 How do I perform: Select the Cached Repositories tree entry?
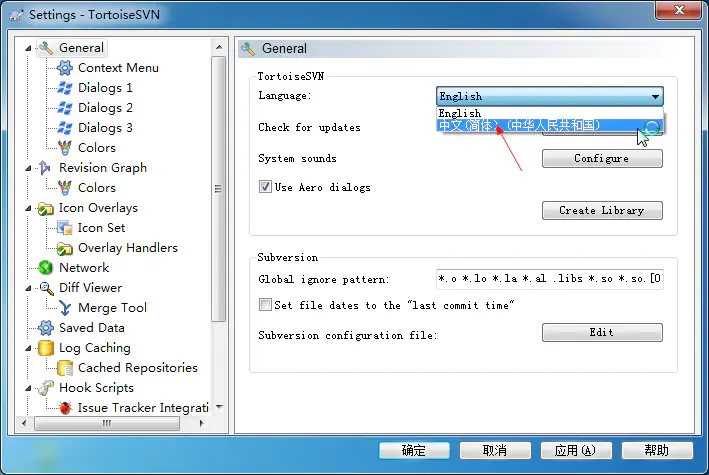(x=138, y=368)
